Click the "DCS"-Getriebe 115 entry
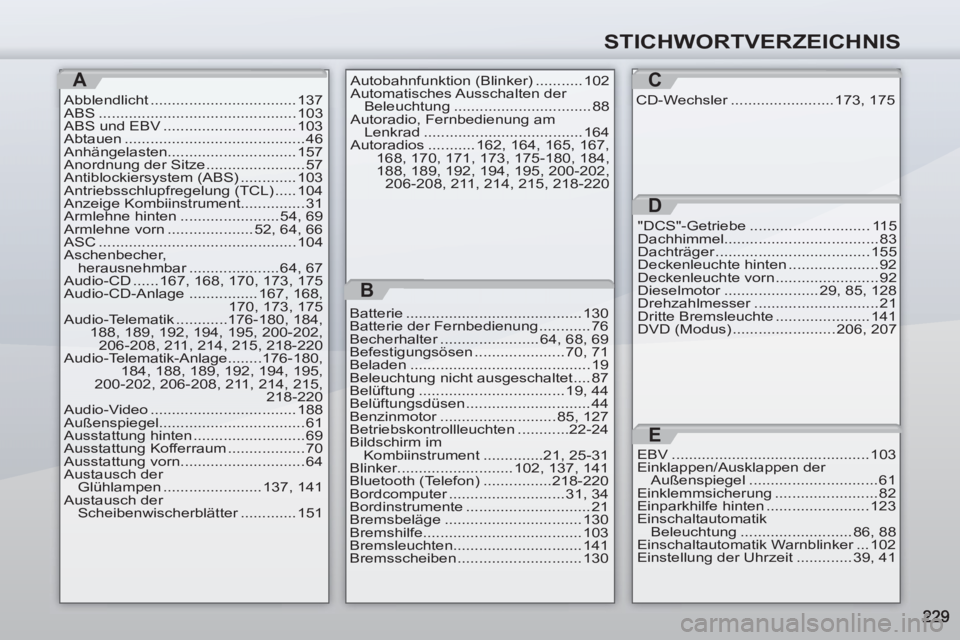 767,226
